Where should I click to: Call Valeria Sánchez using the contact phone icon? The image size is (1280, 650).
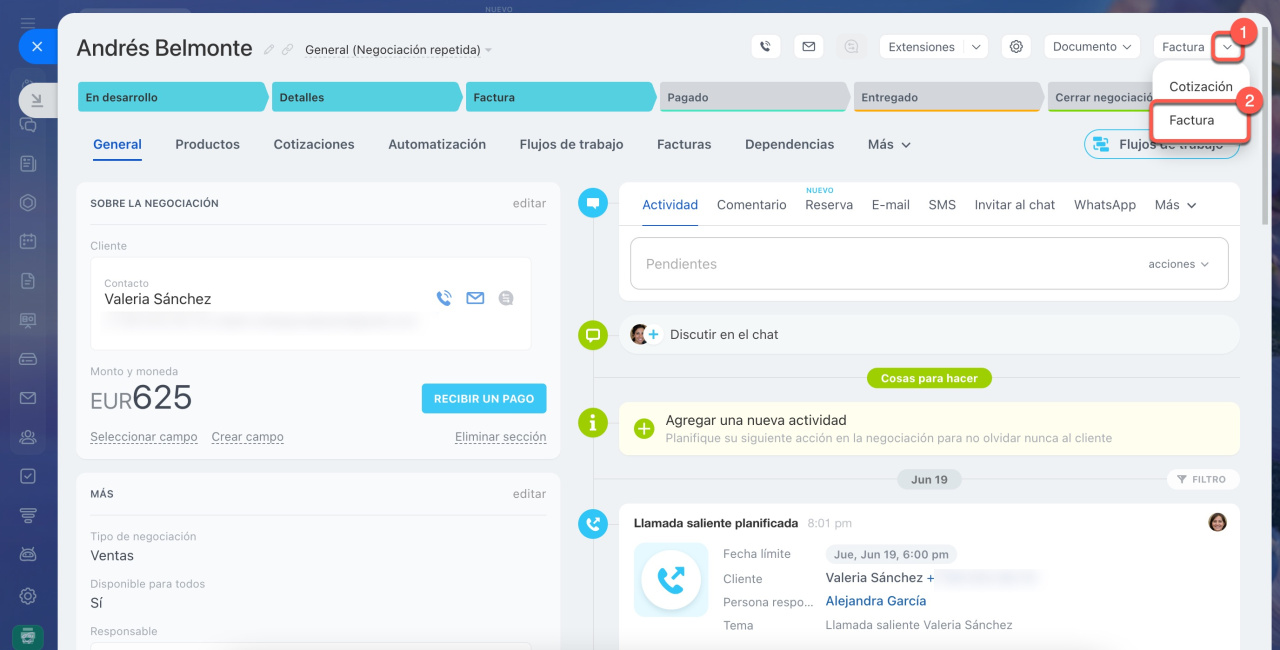click(x=444, y=298)
